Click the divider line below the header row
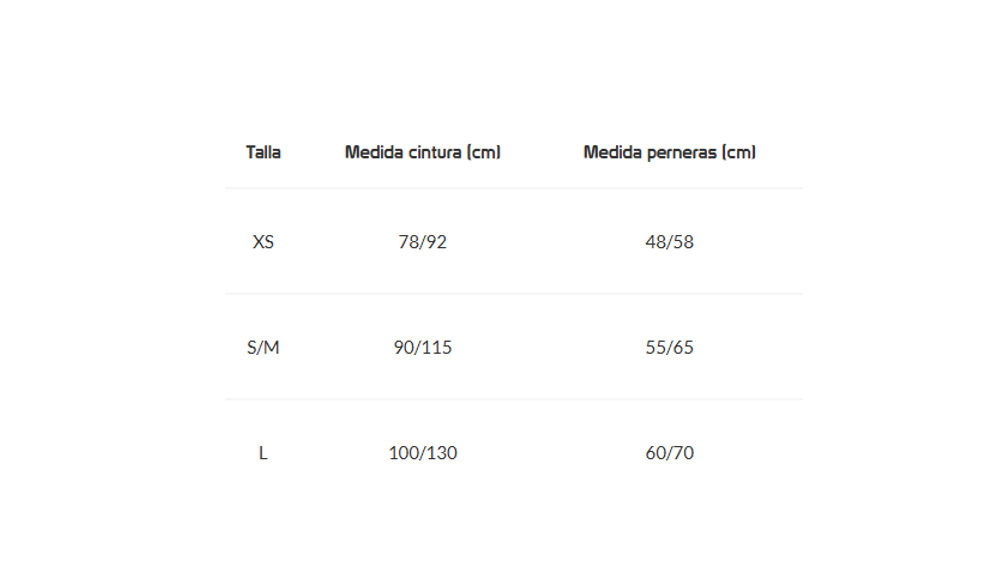The image size is (985, 578). (514, 188)
